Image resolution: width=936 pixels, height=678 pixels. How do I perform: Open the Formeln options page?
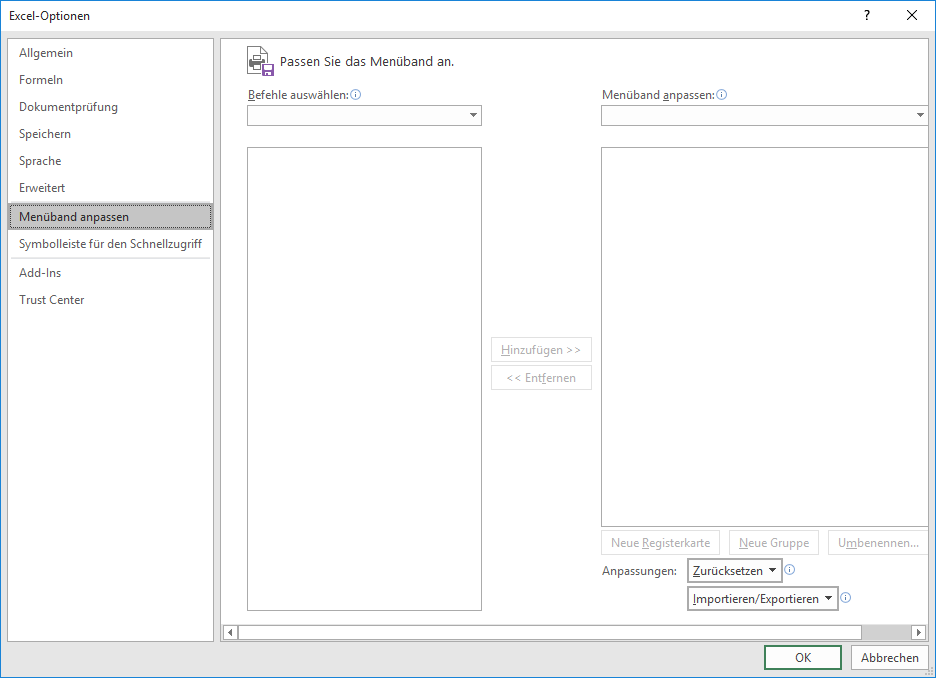110,79
